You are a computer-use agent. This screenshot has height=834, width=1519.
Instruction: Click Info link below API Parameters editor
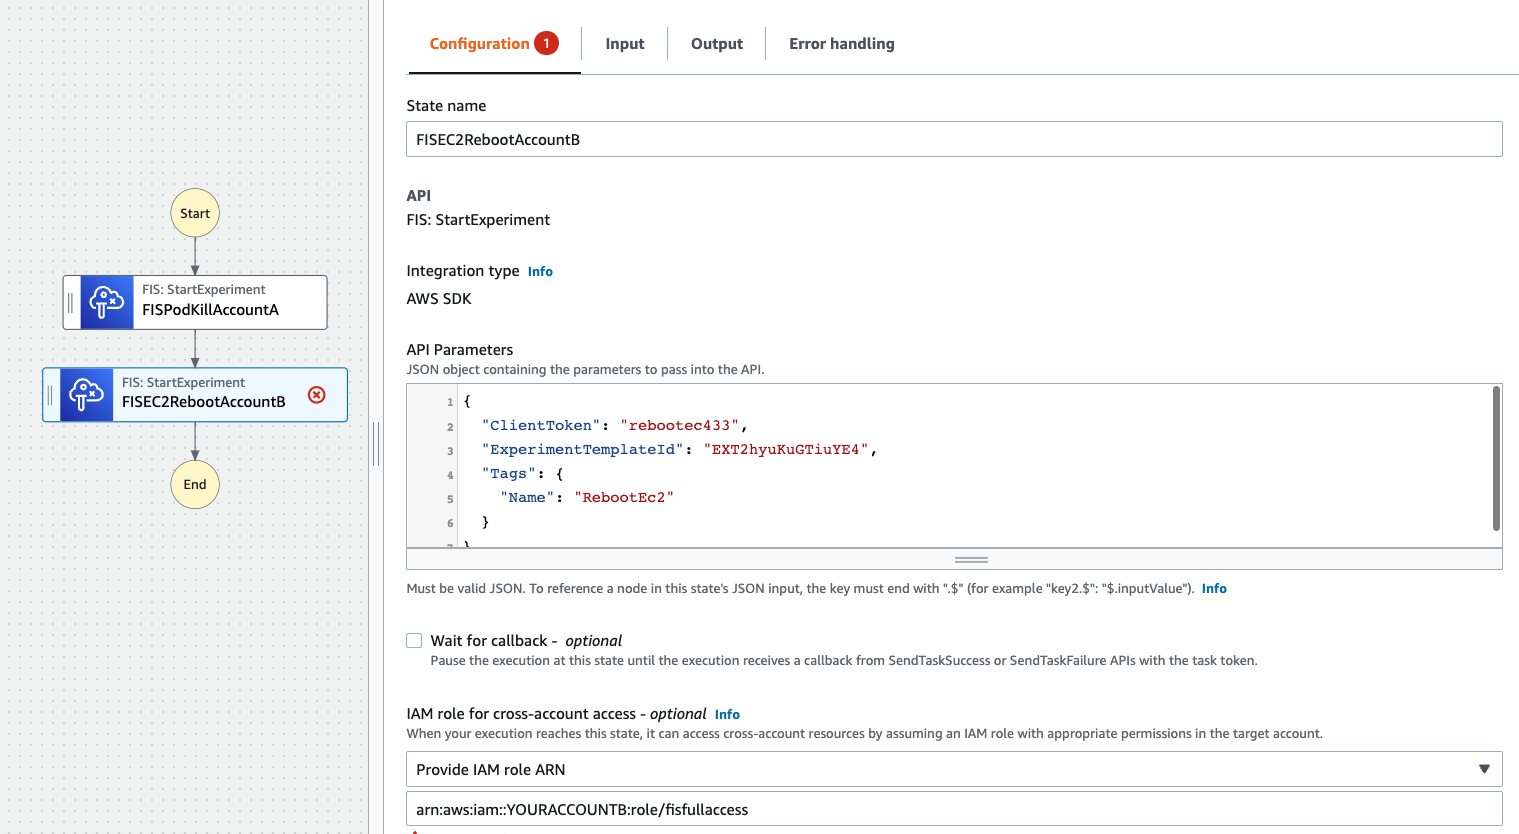click(1214, 589)
